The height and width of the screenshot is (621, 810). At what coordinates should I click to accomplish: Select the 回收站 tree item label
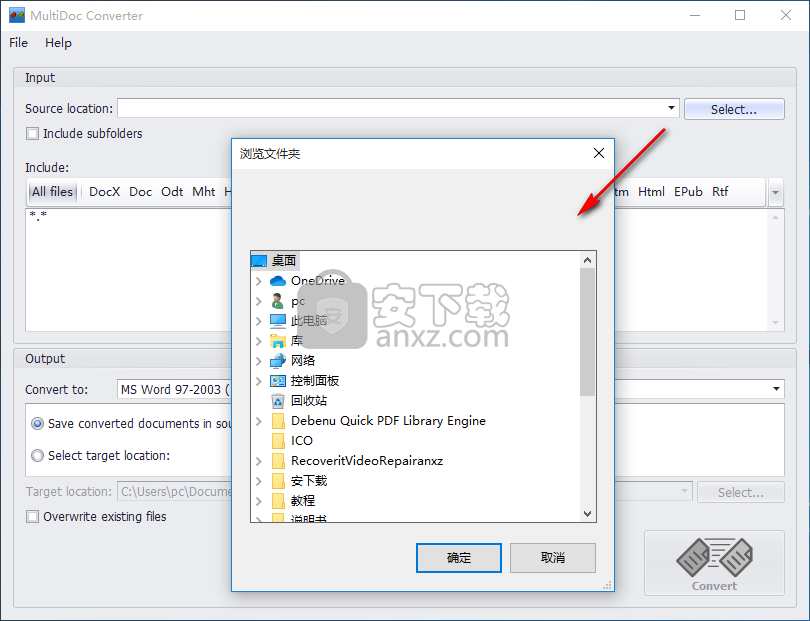[309, 401]
